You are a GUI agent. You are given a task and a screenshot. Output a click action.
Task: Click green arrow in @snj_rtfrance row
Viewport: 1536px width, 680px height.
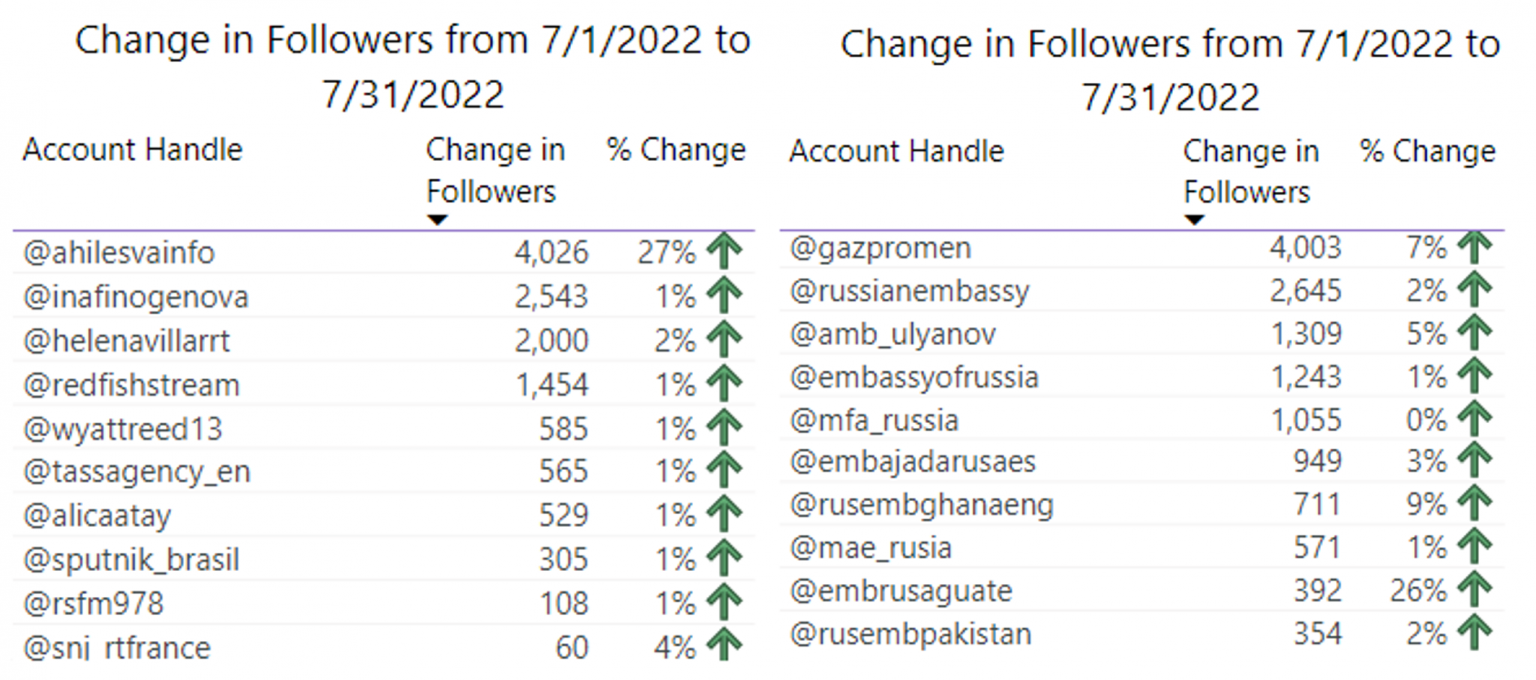pyautogui.click(x=725, y=646)
